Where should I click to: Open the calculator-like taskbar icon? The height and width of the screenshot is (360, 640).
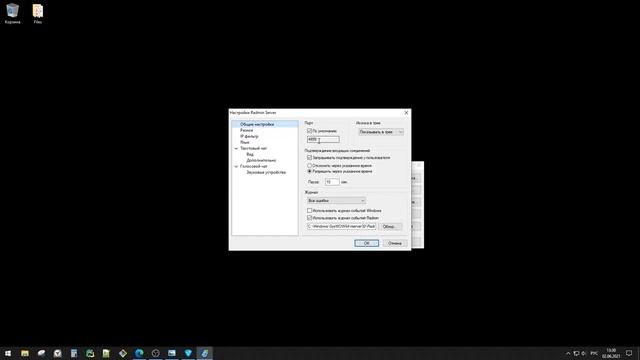point(74,353)
